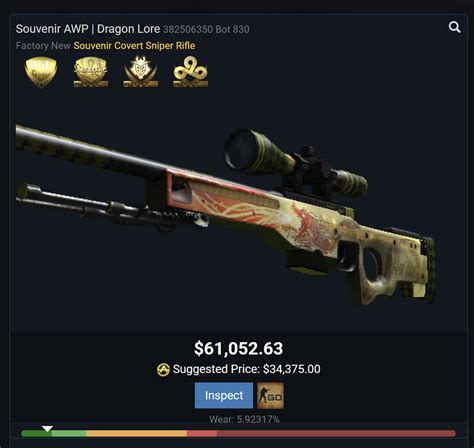Select the G2 samurai gold sticker
The width and height of the screenshot is (474, 448).
(x=140, y=71)
